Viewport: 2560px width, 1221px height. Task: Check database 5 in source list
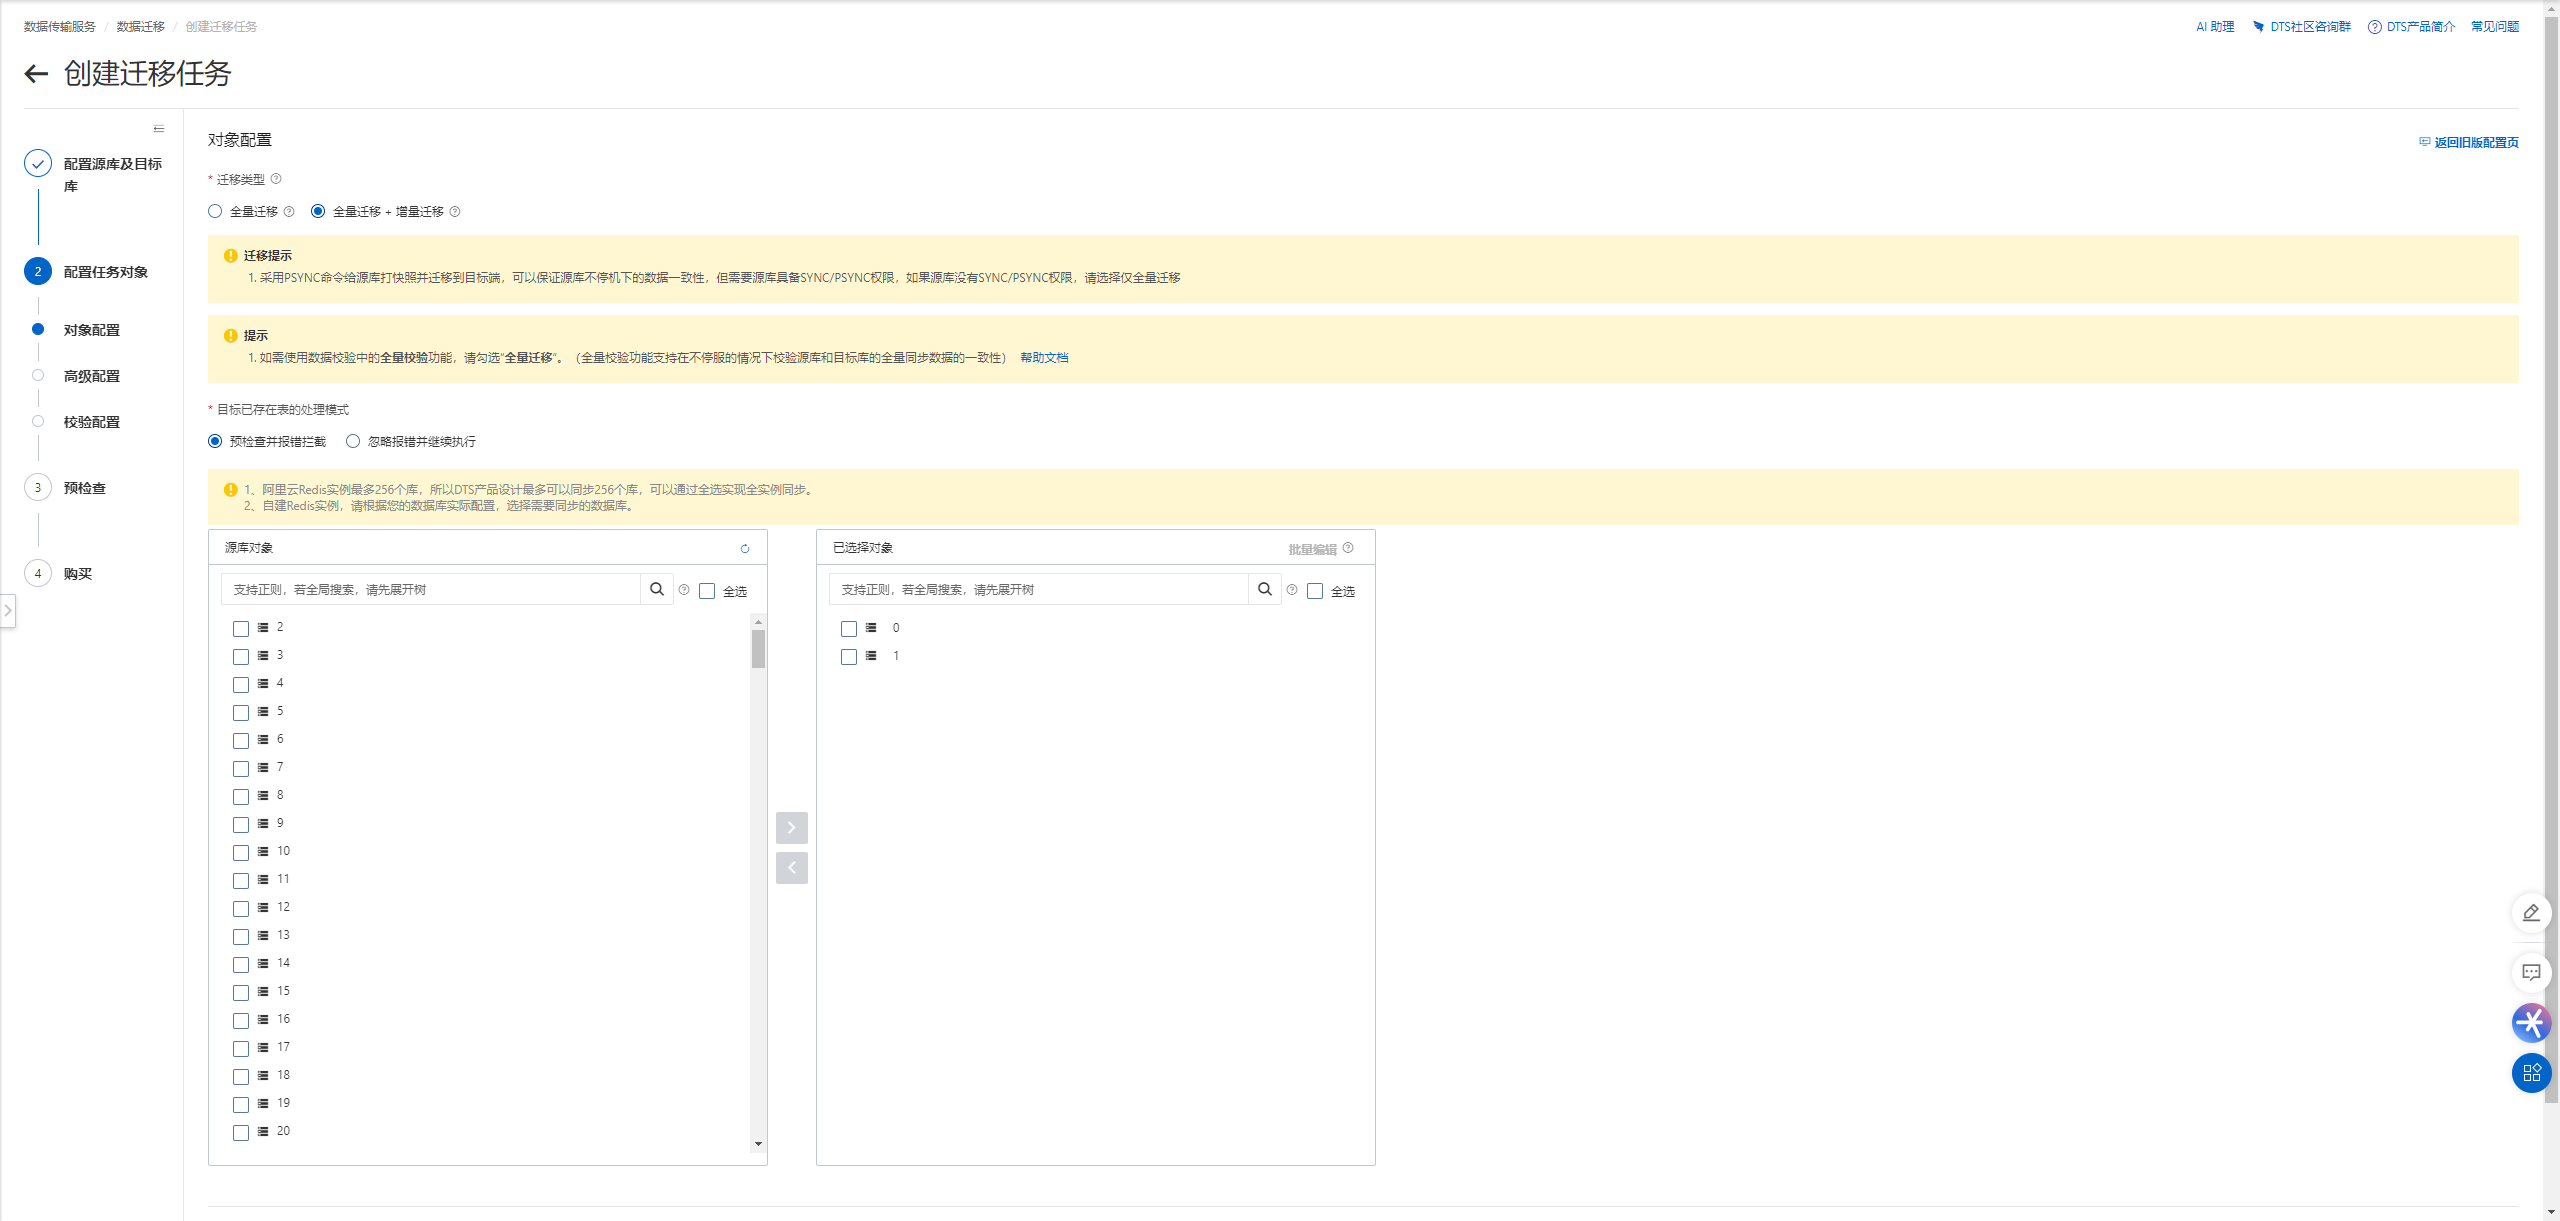pyautogui.click(x=241, y=712)
